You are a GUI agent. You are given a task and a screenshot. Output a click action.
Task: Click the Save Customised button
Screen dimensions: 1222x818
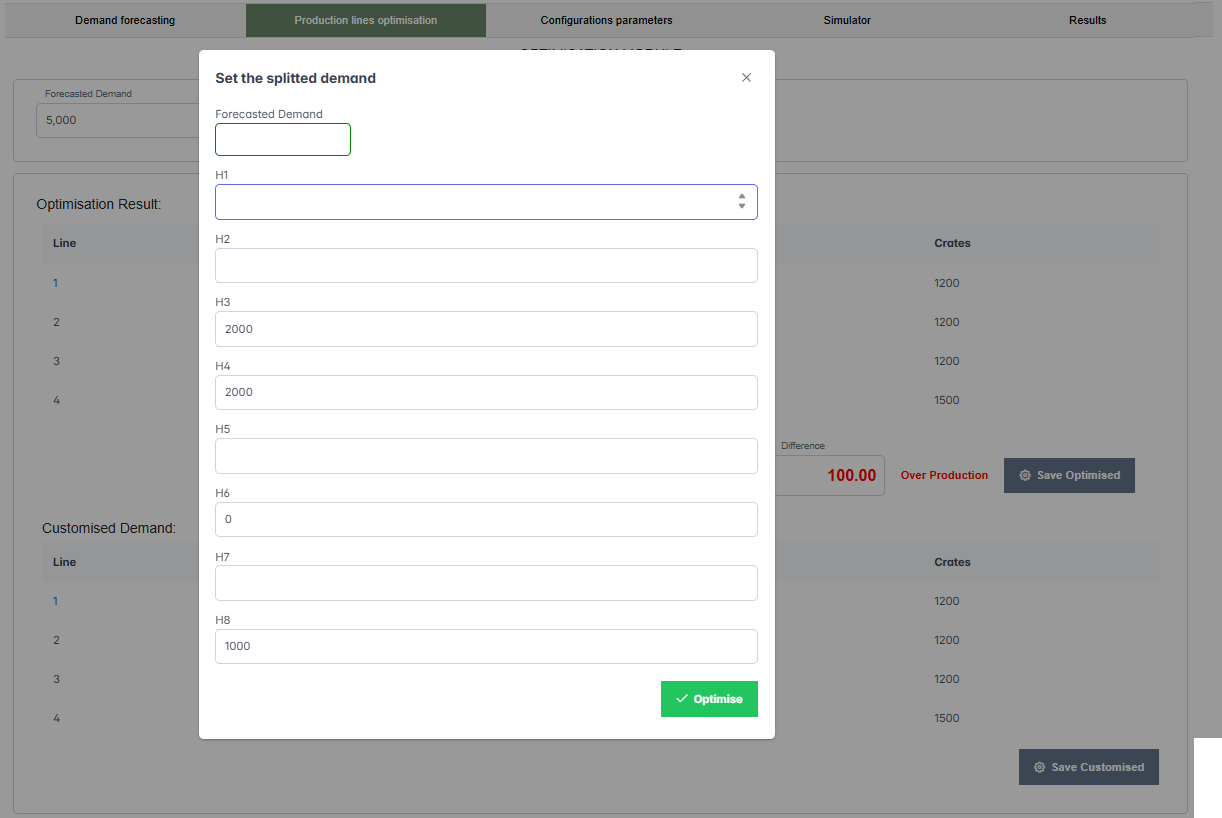click(1088, 767)
